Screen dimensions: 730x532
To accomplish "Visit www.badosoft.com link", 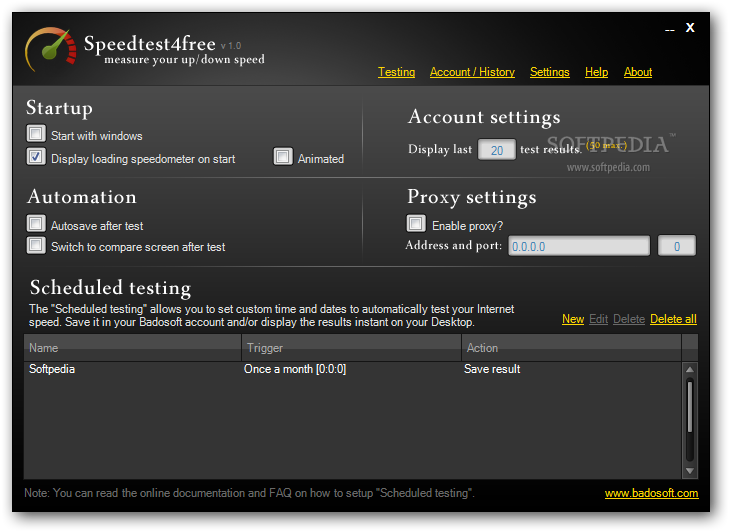I will tap(651, 493).
